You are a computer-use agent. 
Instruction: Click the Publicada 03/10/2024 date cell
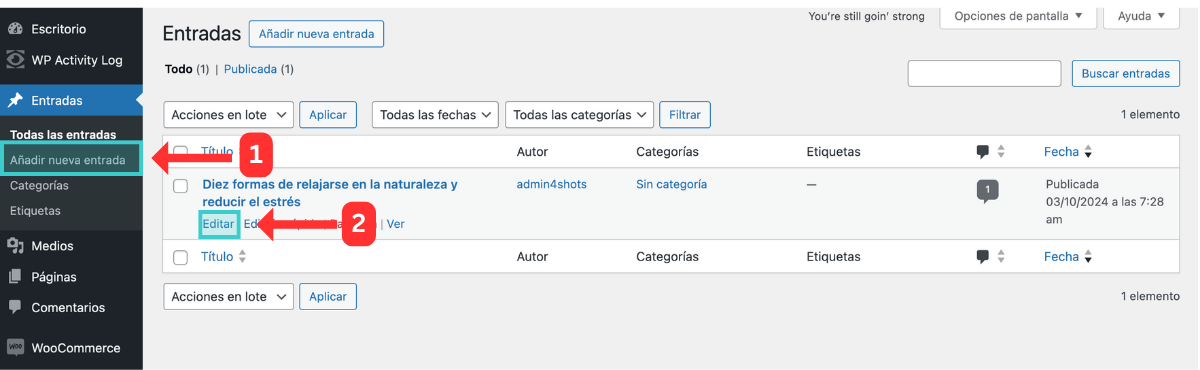[x=1105, y=202]
